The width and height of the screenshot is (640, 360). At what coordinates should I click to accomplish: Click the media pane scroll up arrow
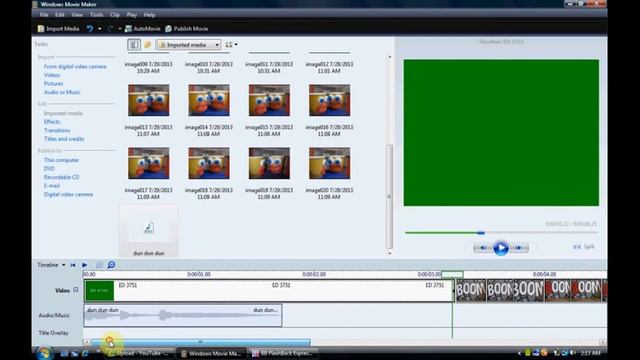(389, 57)
